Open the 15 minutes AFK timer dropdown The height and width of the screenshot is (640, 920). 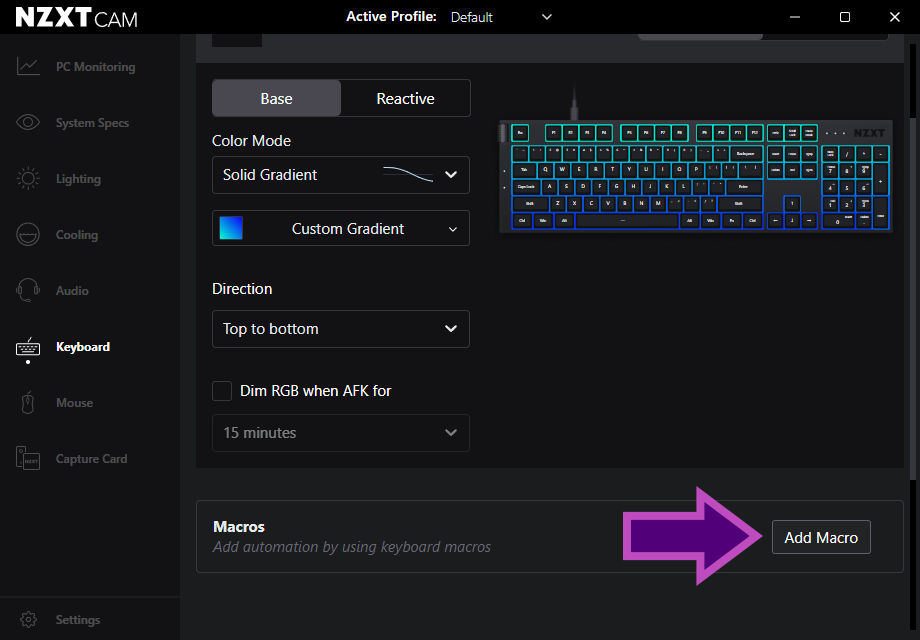[340, 432]
